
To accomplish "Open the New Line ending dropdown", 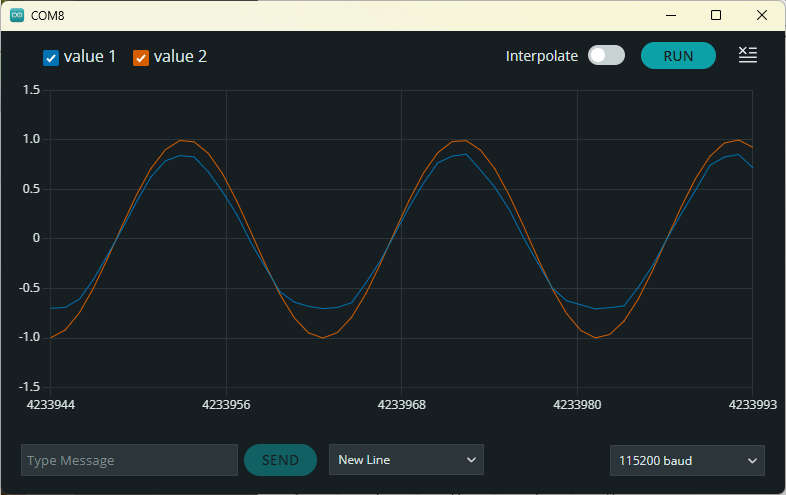I will pyautogui.click(x=406, y=460).
